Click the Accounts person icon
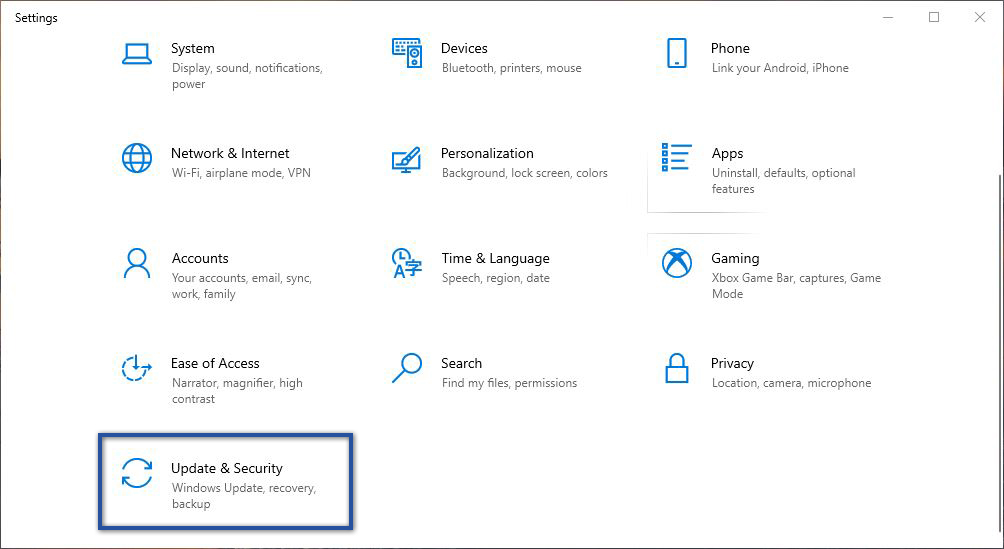Image resolution: width=1004 pixels, height=549 pixels. [136, 263]
